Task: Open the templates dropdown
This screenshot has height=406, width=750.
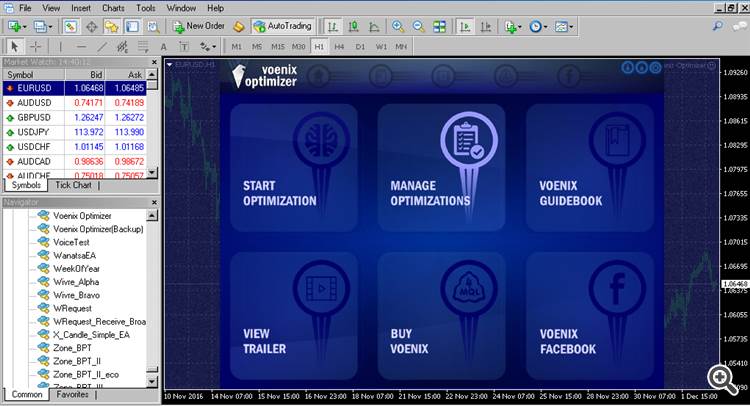Action: click(563, 26)
